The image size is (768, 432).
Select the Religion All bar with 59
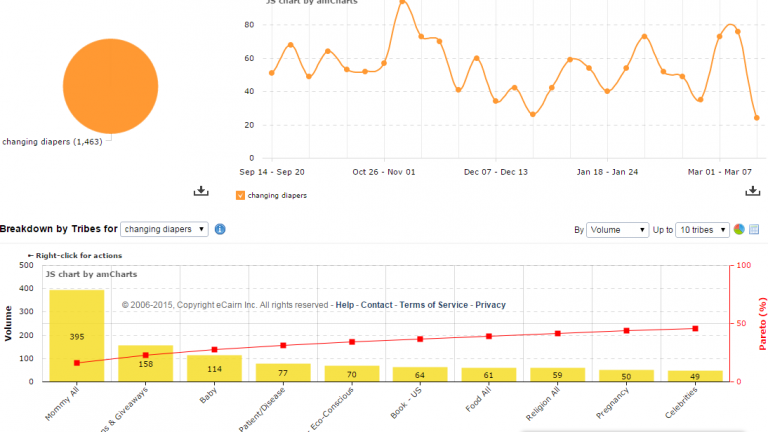pos(557,375)
